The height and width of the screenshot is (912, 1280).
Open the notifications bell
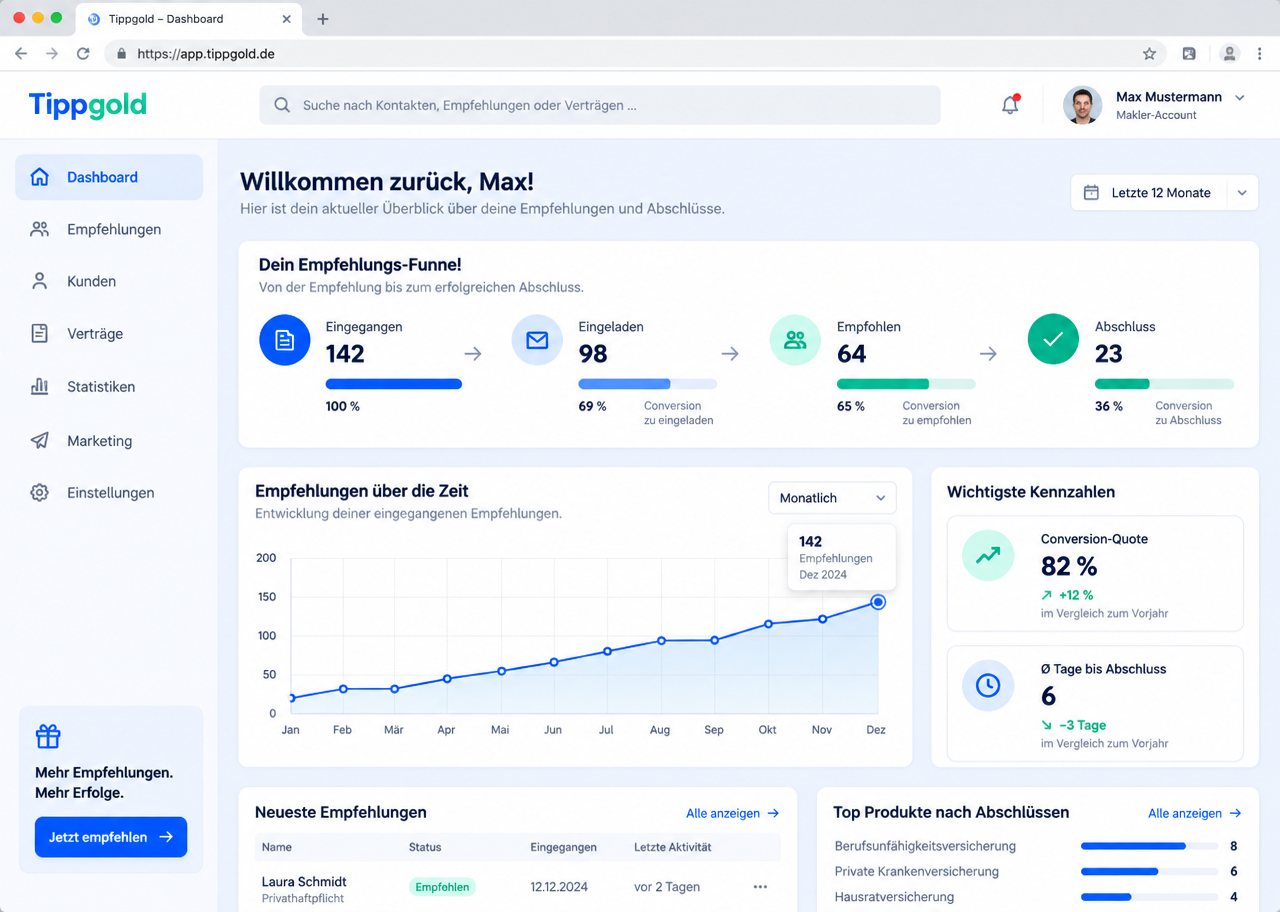point(1010,105)
